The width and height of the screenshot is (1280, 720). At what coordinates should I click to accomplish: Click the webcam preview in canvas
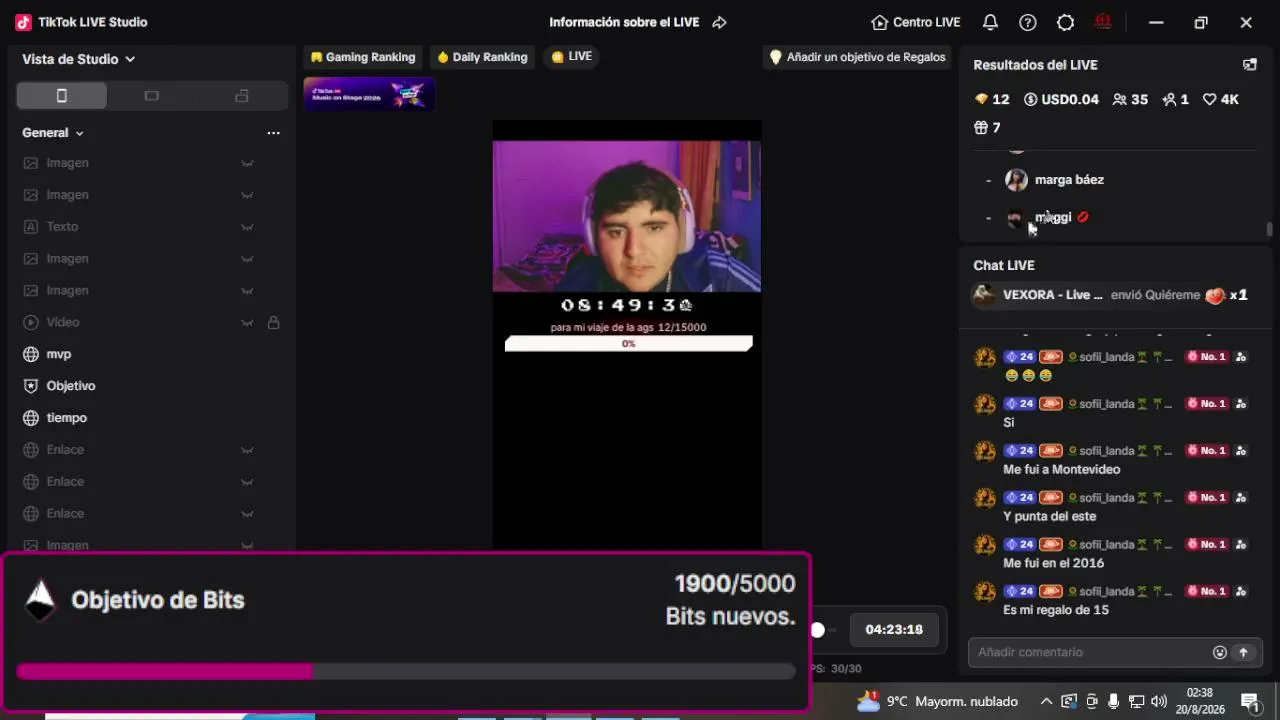coord(627,216)
